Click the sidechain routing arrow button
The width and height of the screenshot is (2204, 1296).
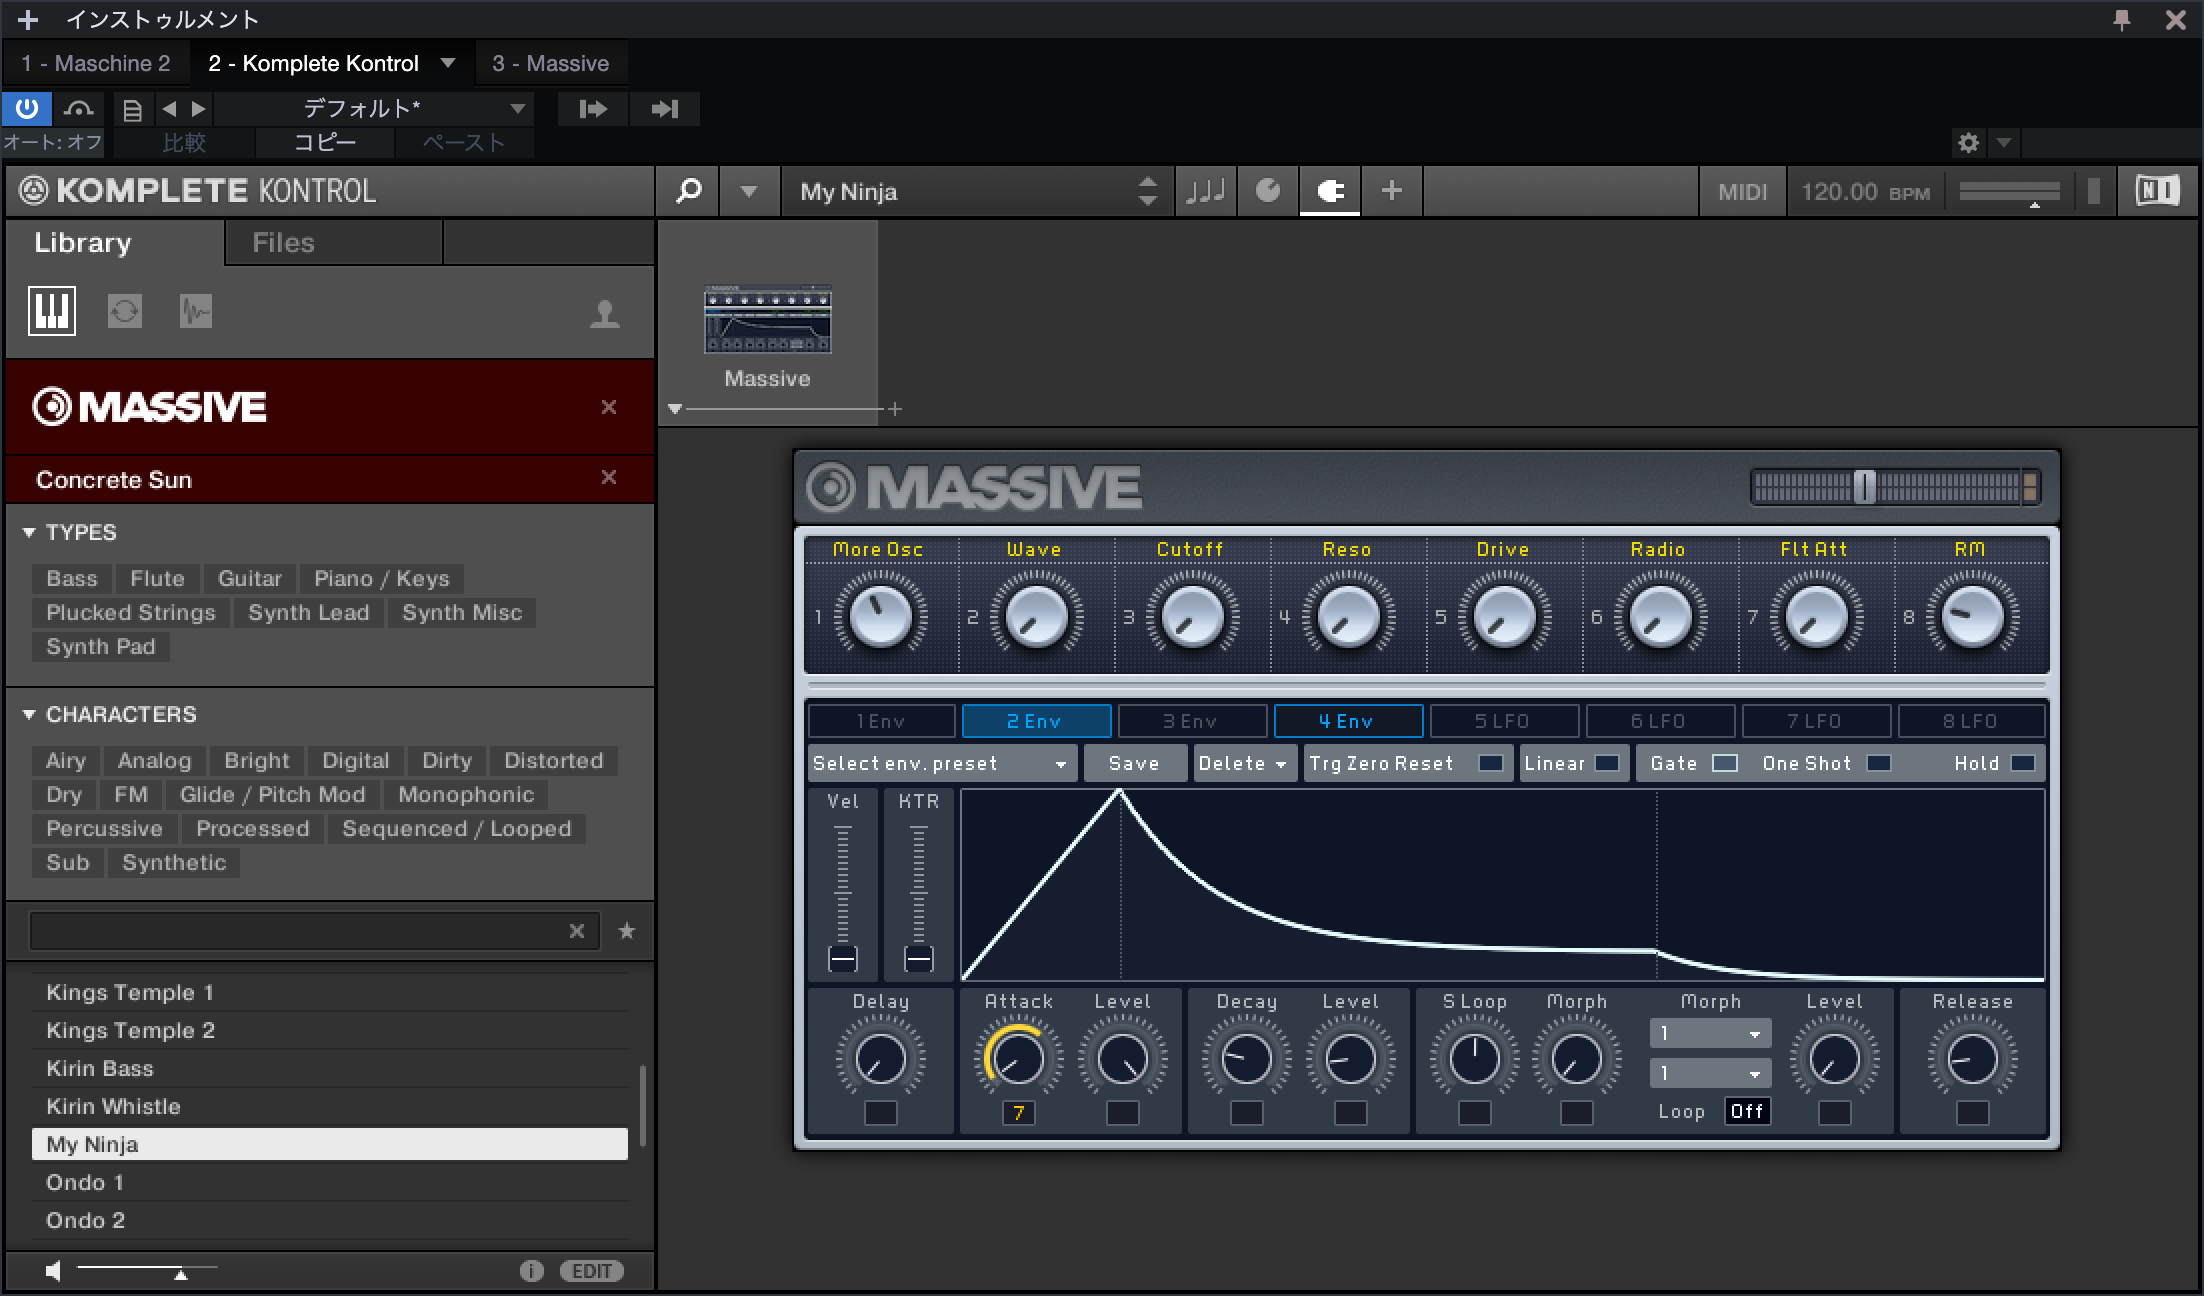(x=593, y=108)
